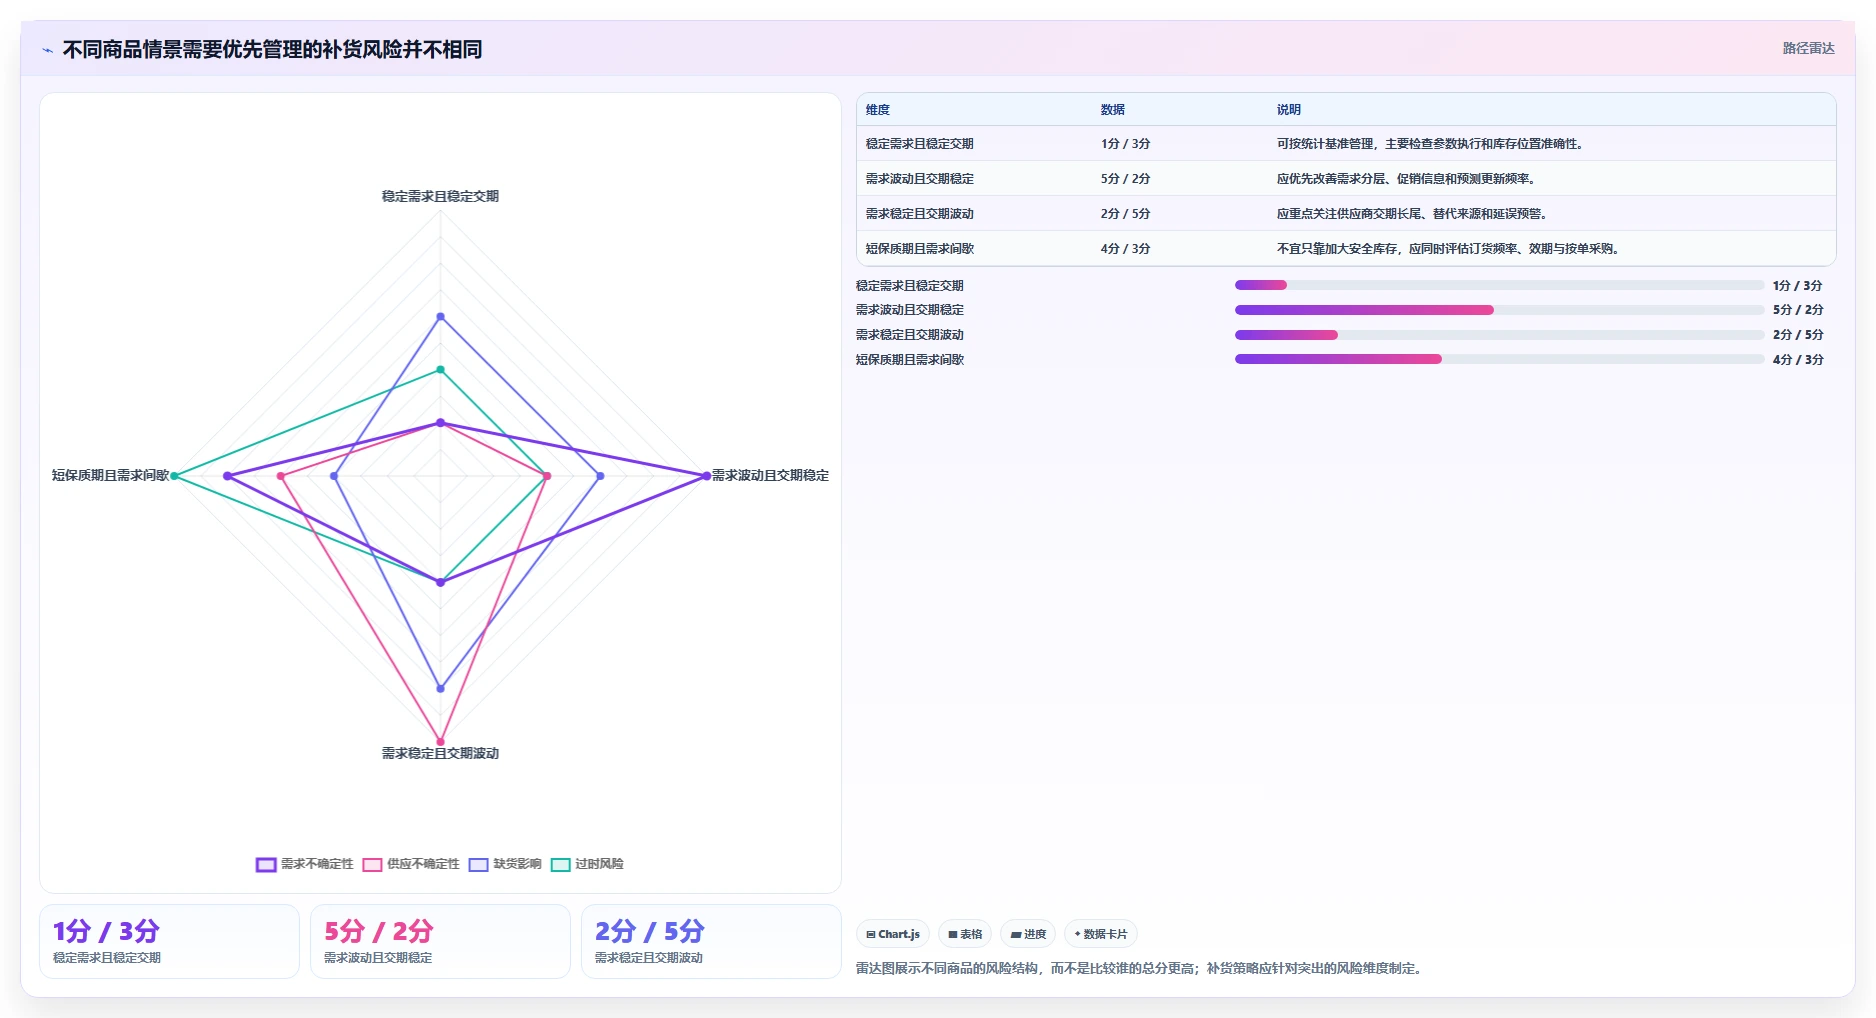Select table cell 稳定需求且稳定交期

pyautogui.click(x=919, y=144)
